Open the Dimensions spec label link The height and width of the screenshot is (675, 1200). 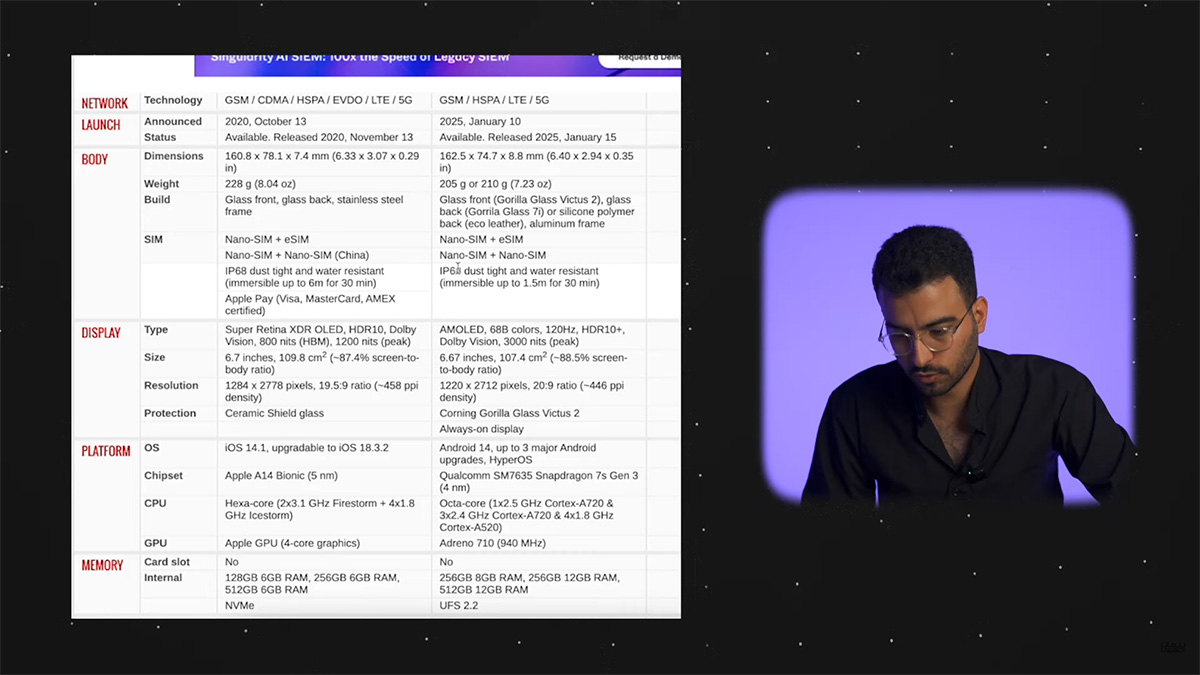point(174,156)
